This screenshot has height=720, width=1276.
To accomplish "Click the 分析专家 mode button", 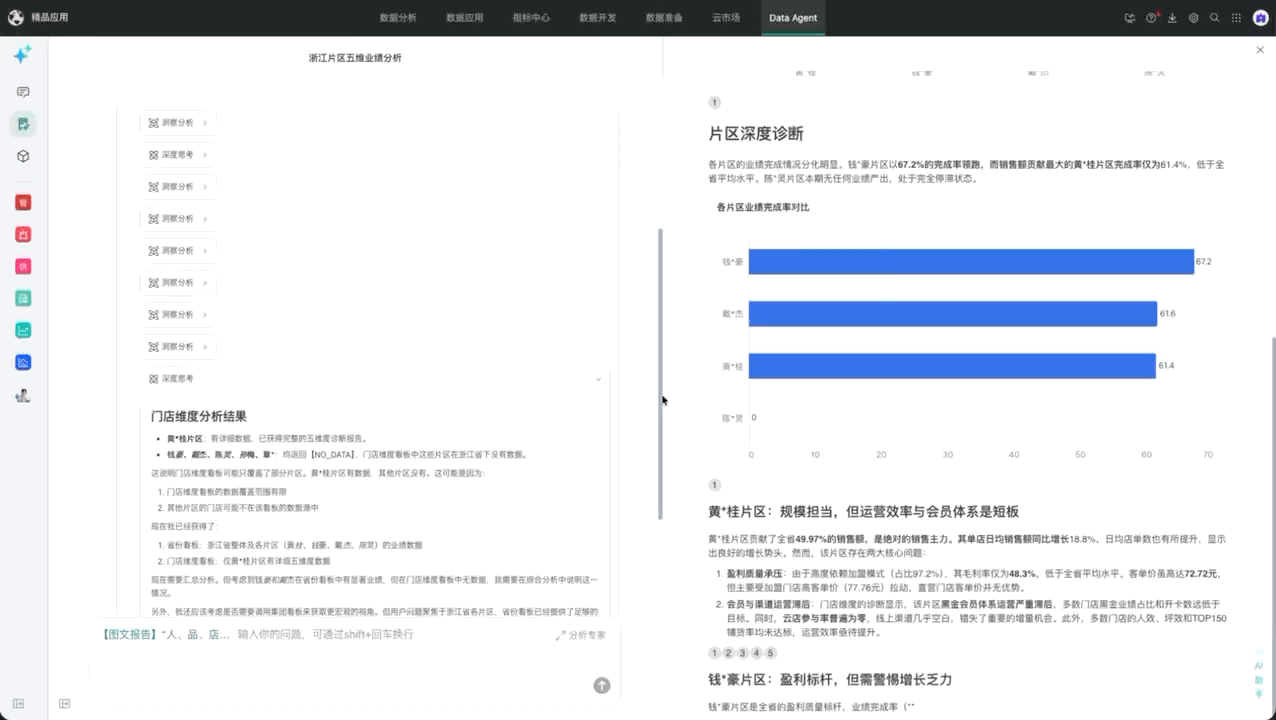I will [x=581, y=635].
